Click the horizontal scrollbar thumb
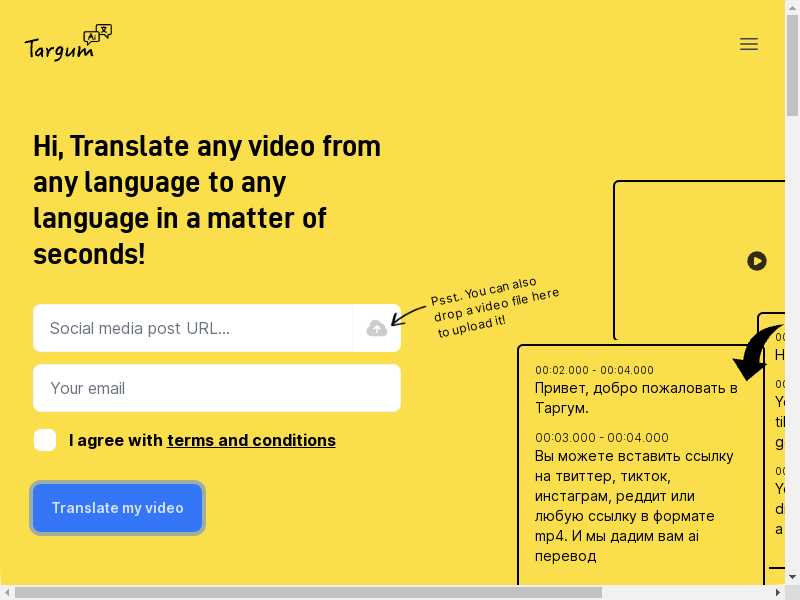Screen dimensions: 800x600 (308, 592)
